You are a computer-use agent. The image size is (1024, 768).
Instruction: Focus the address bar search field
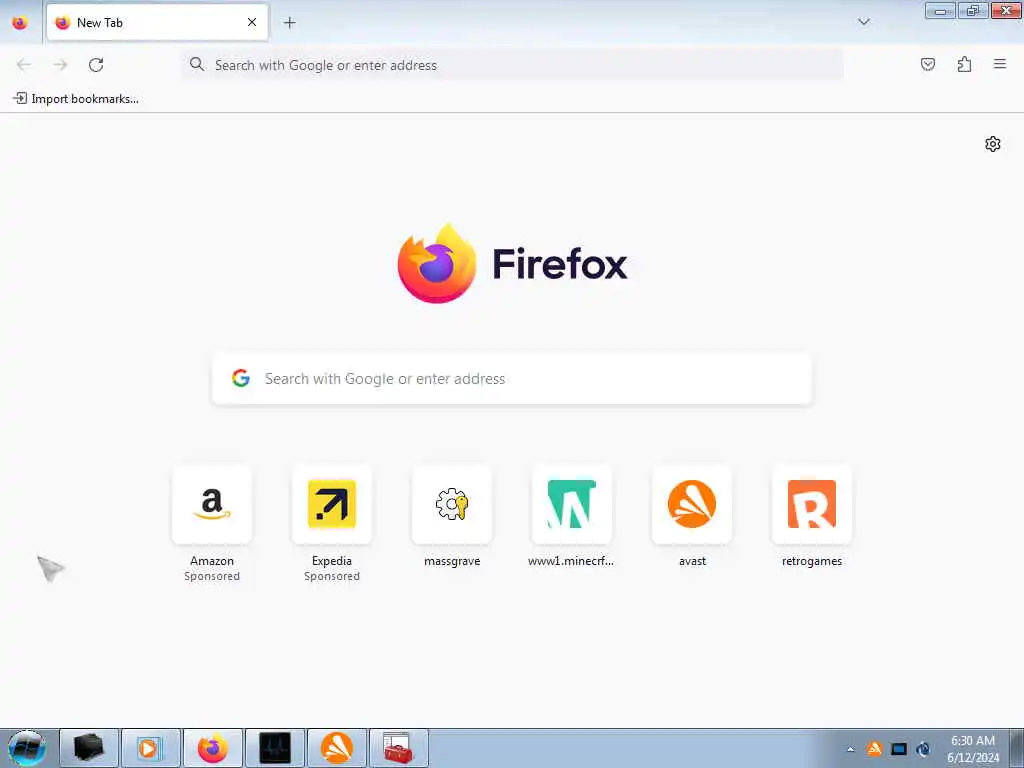click(512, 65)
